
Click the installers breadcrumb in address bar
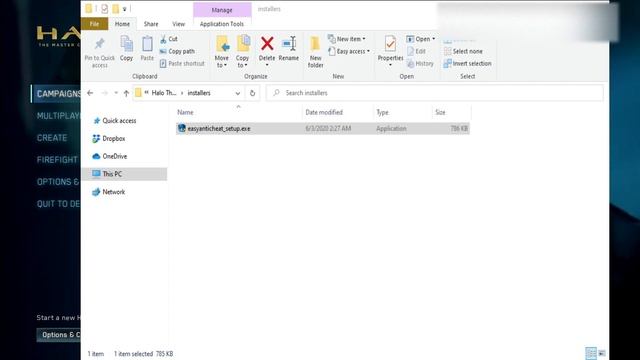coord(199,93)
